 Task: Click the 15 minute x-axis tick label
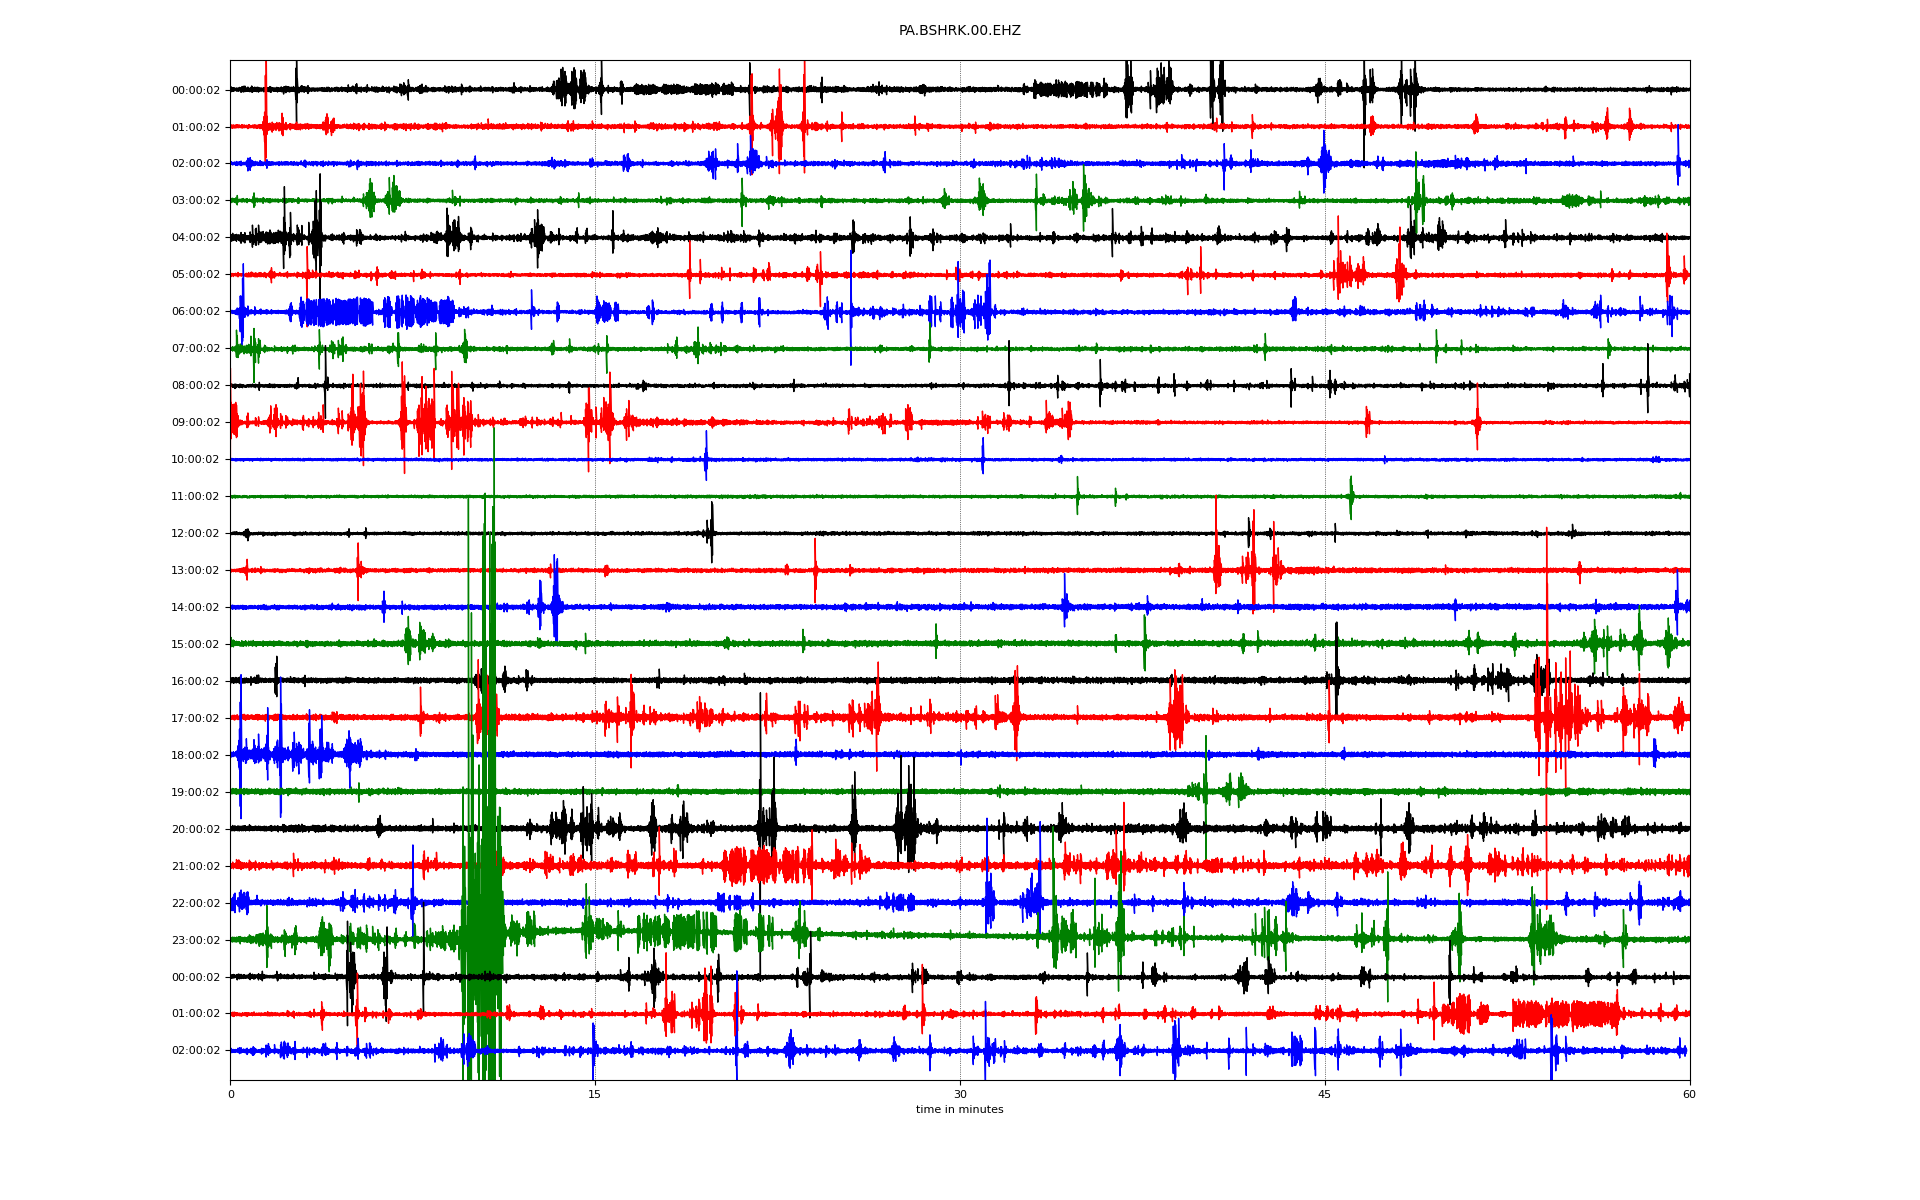tap(595, 1094)
